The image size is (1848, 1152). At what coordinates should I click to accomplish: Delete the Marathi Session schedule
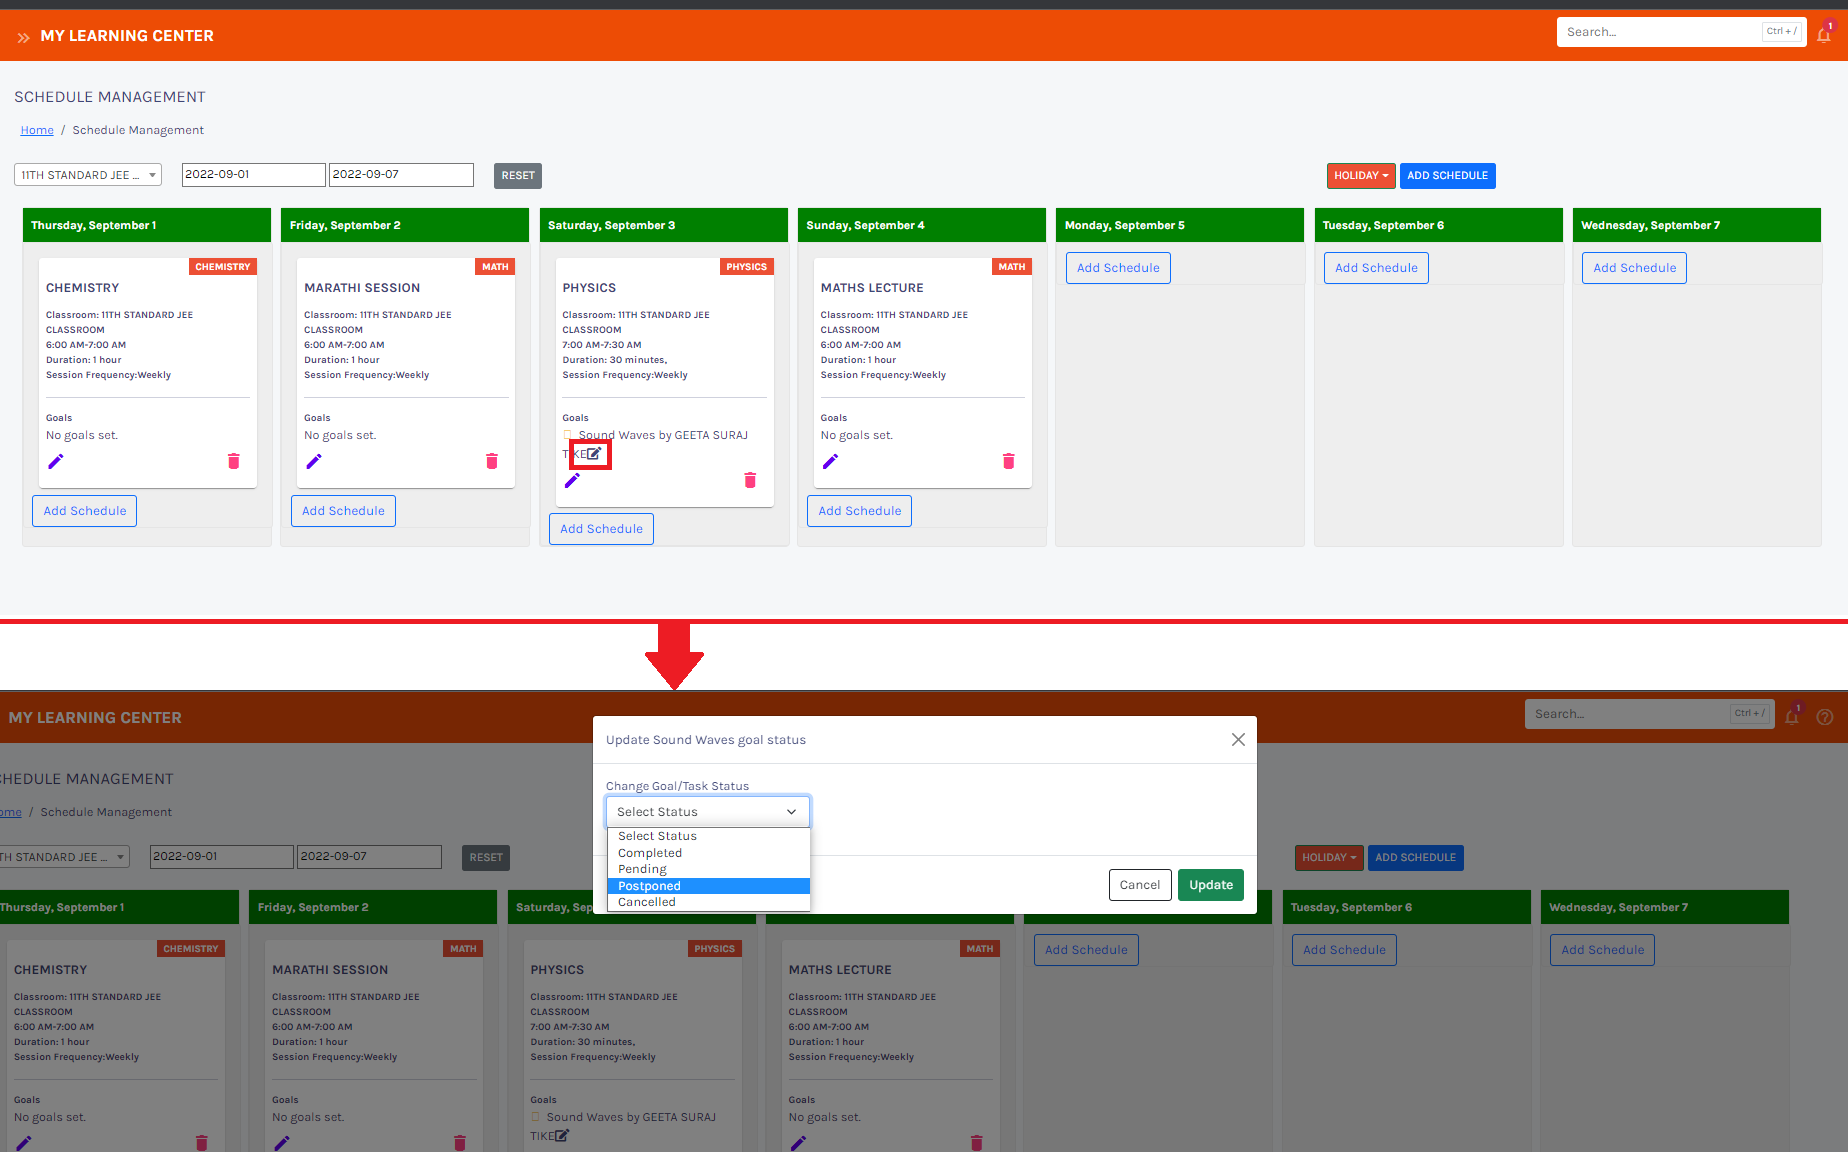click(x=492, y=461)
